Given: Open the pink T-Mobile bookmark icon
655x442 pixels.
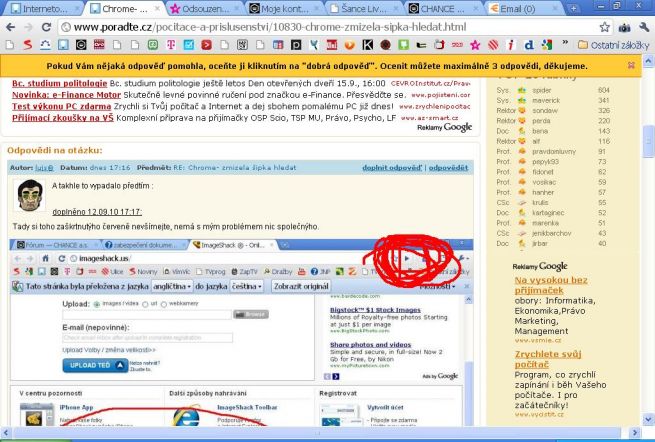Looking at the screenshot, I should point(171,45).
